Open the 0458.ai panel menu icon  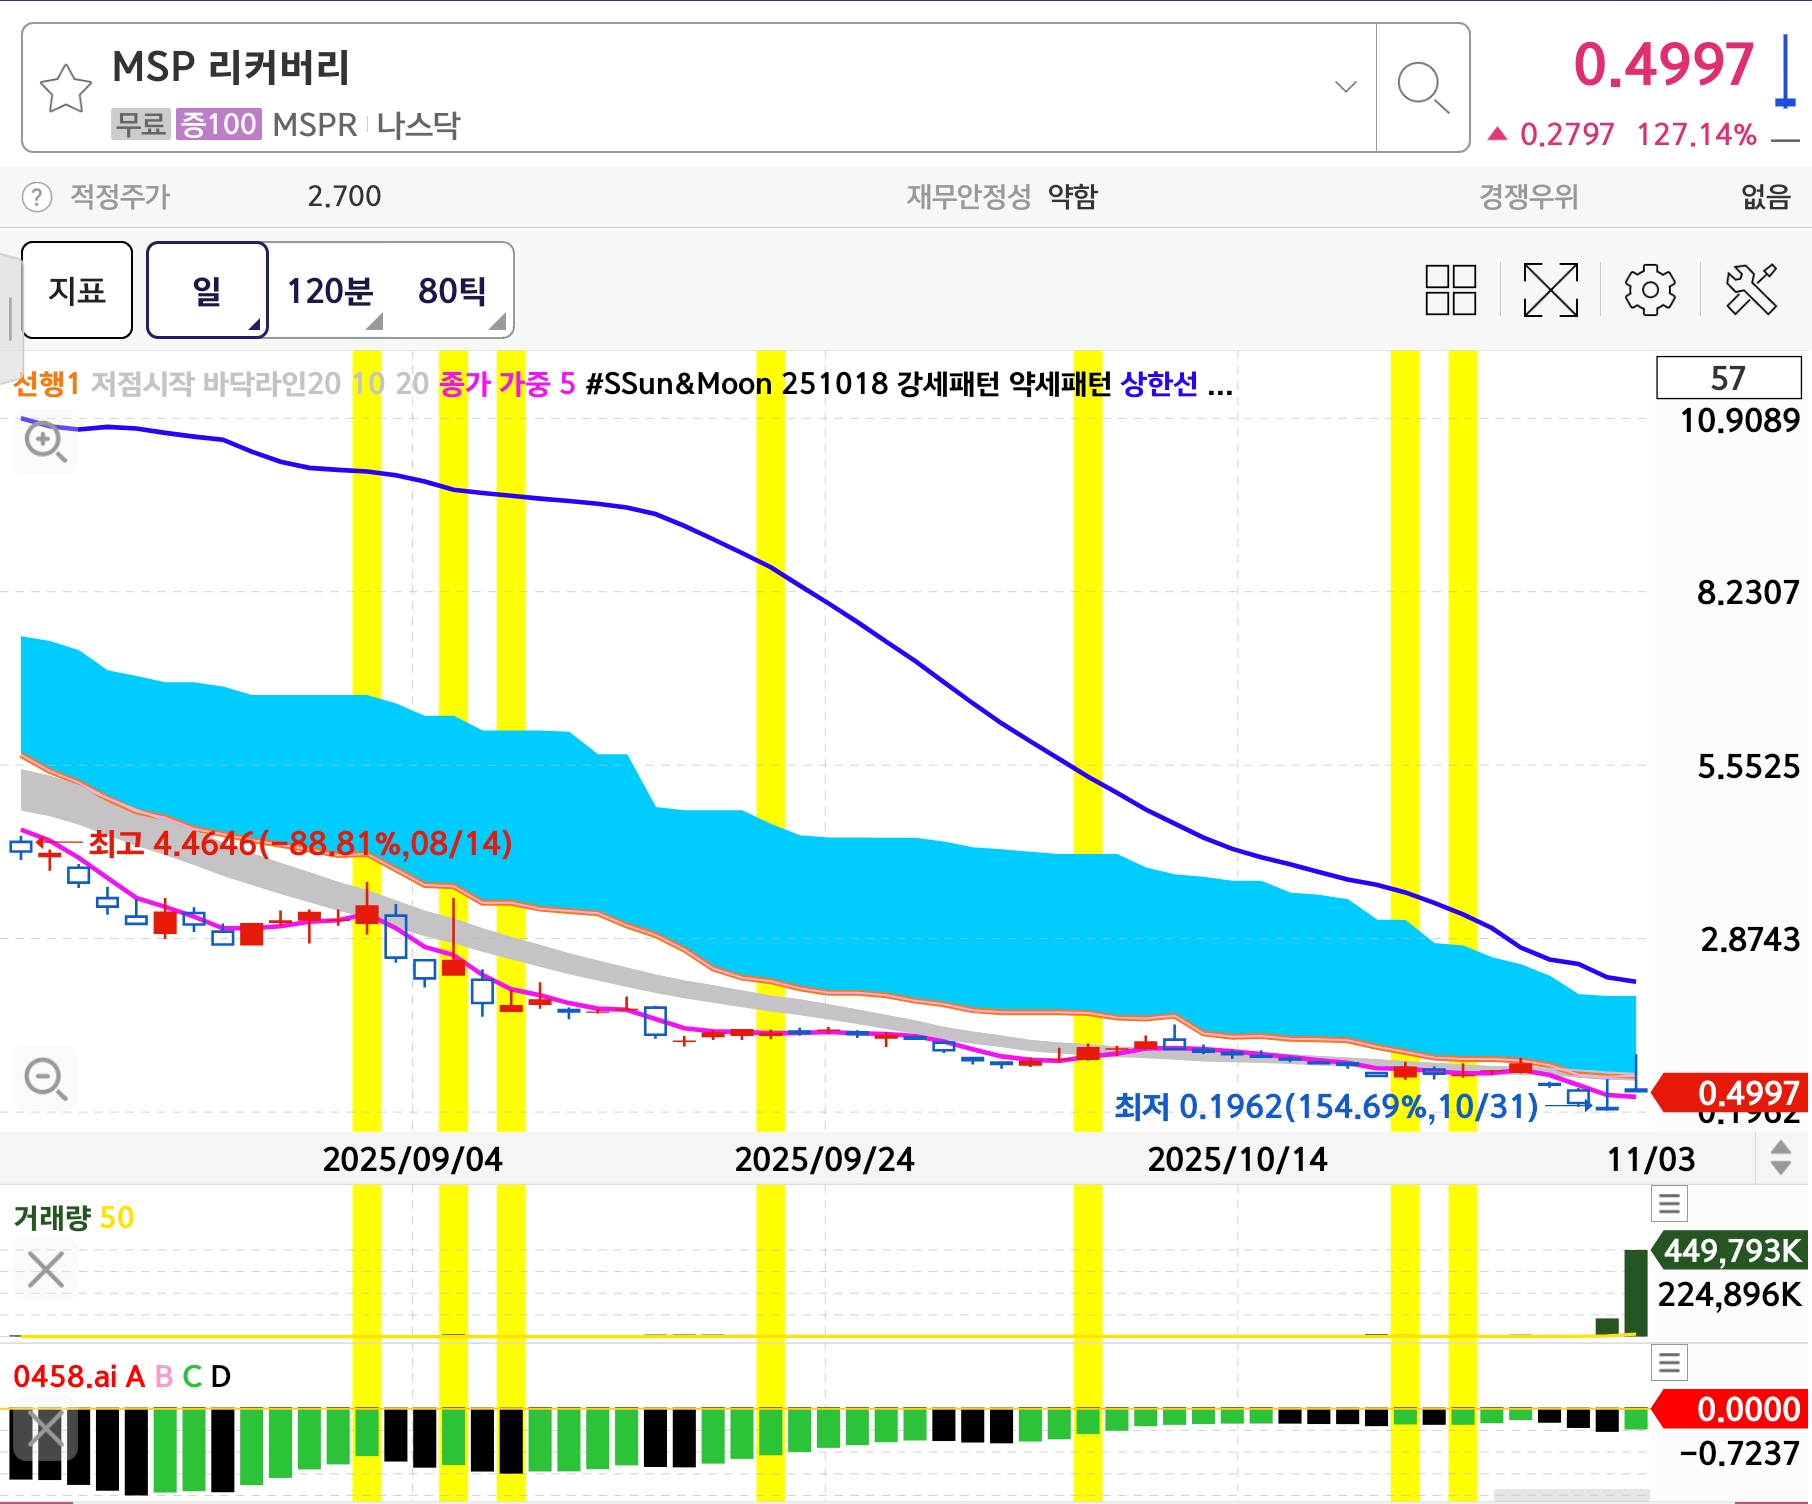tap(1669, 1362)
